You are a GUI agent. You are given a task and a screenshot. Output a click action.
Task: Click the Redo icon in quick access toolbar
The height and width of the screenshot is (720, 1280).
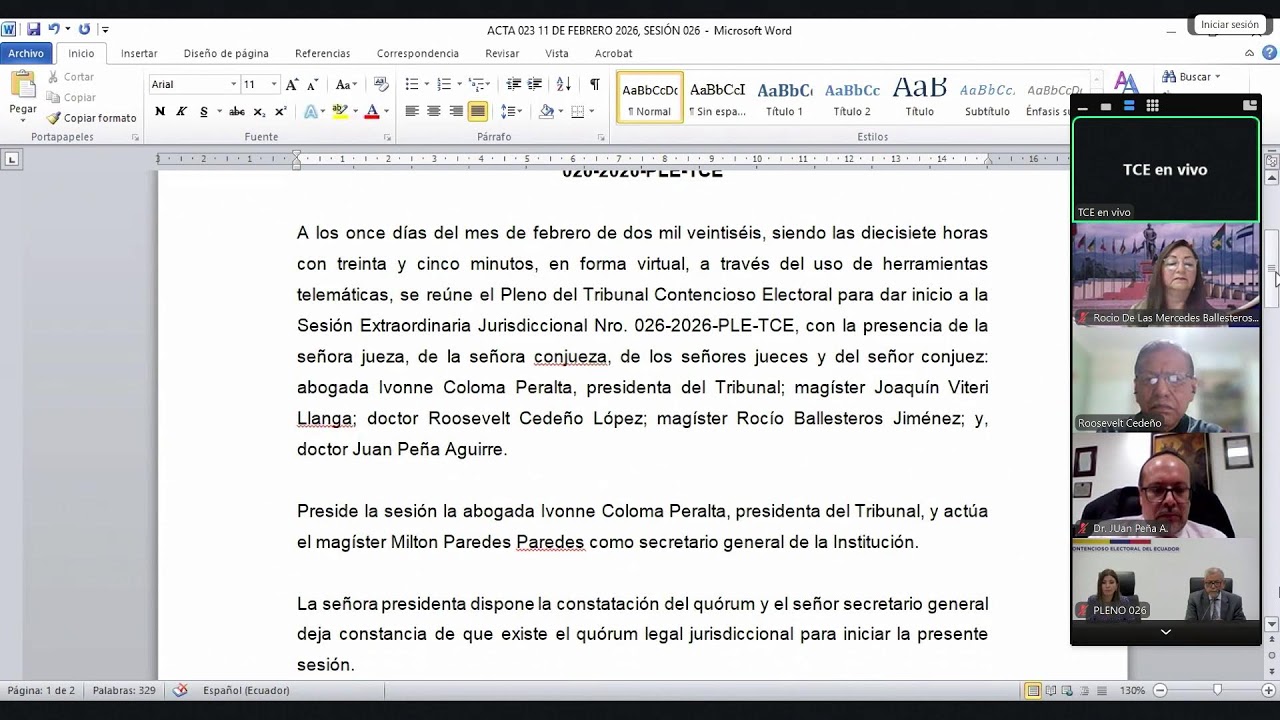[x=84, y=30]
